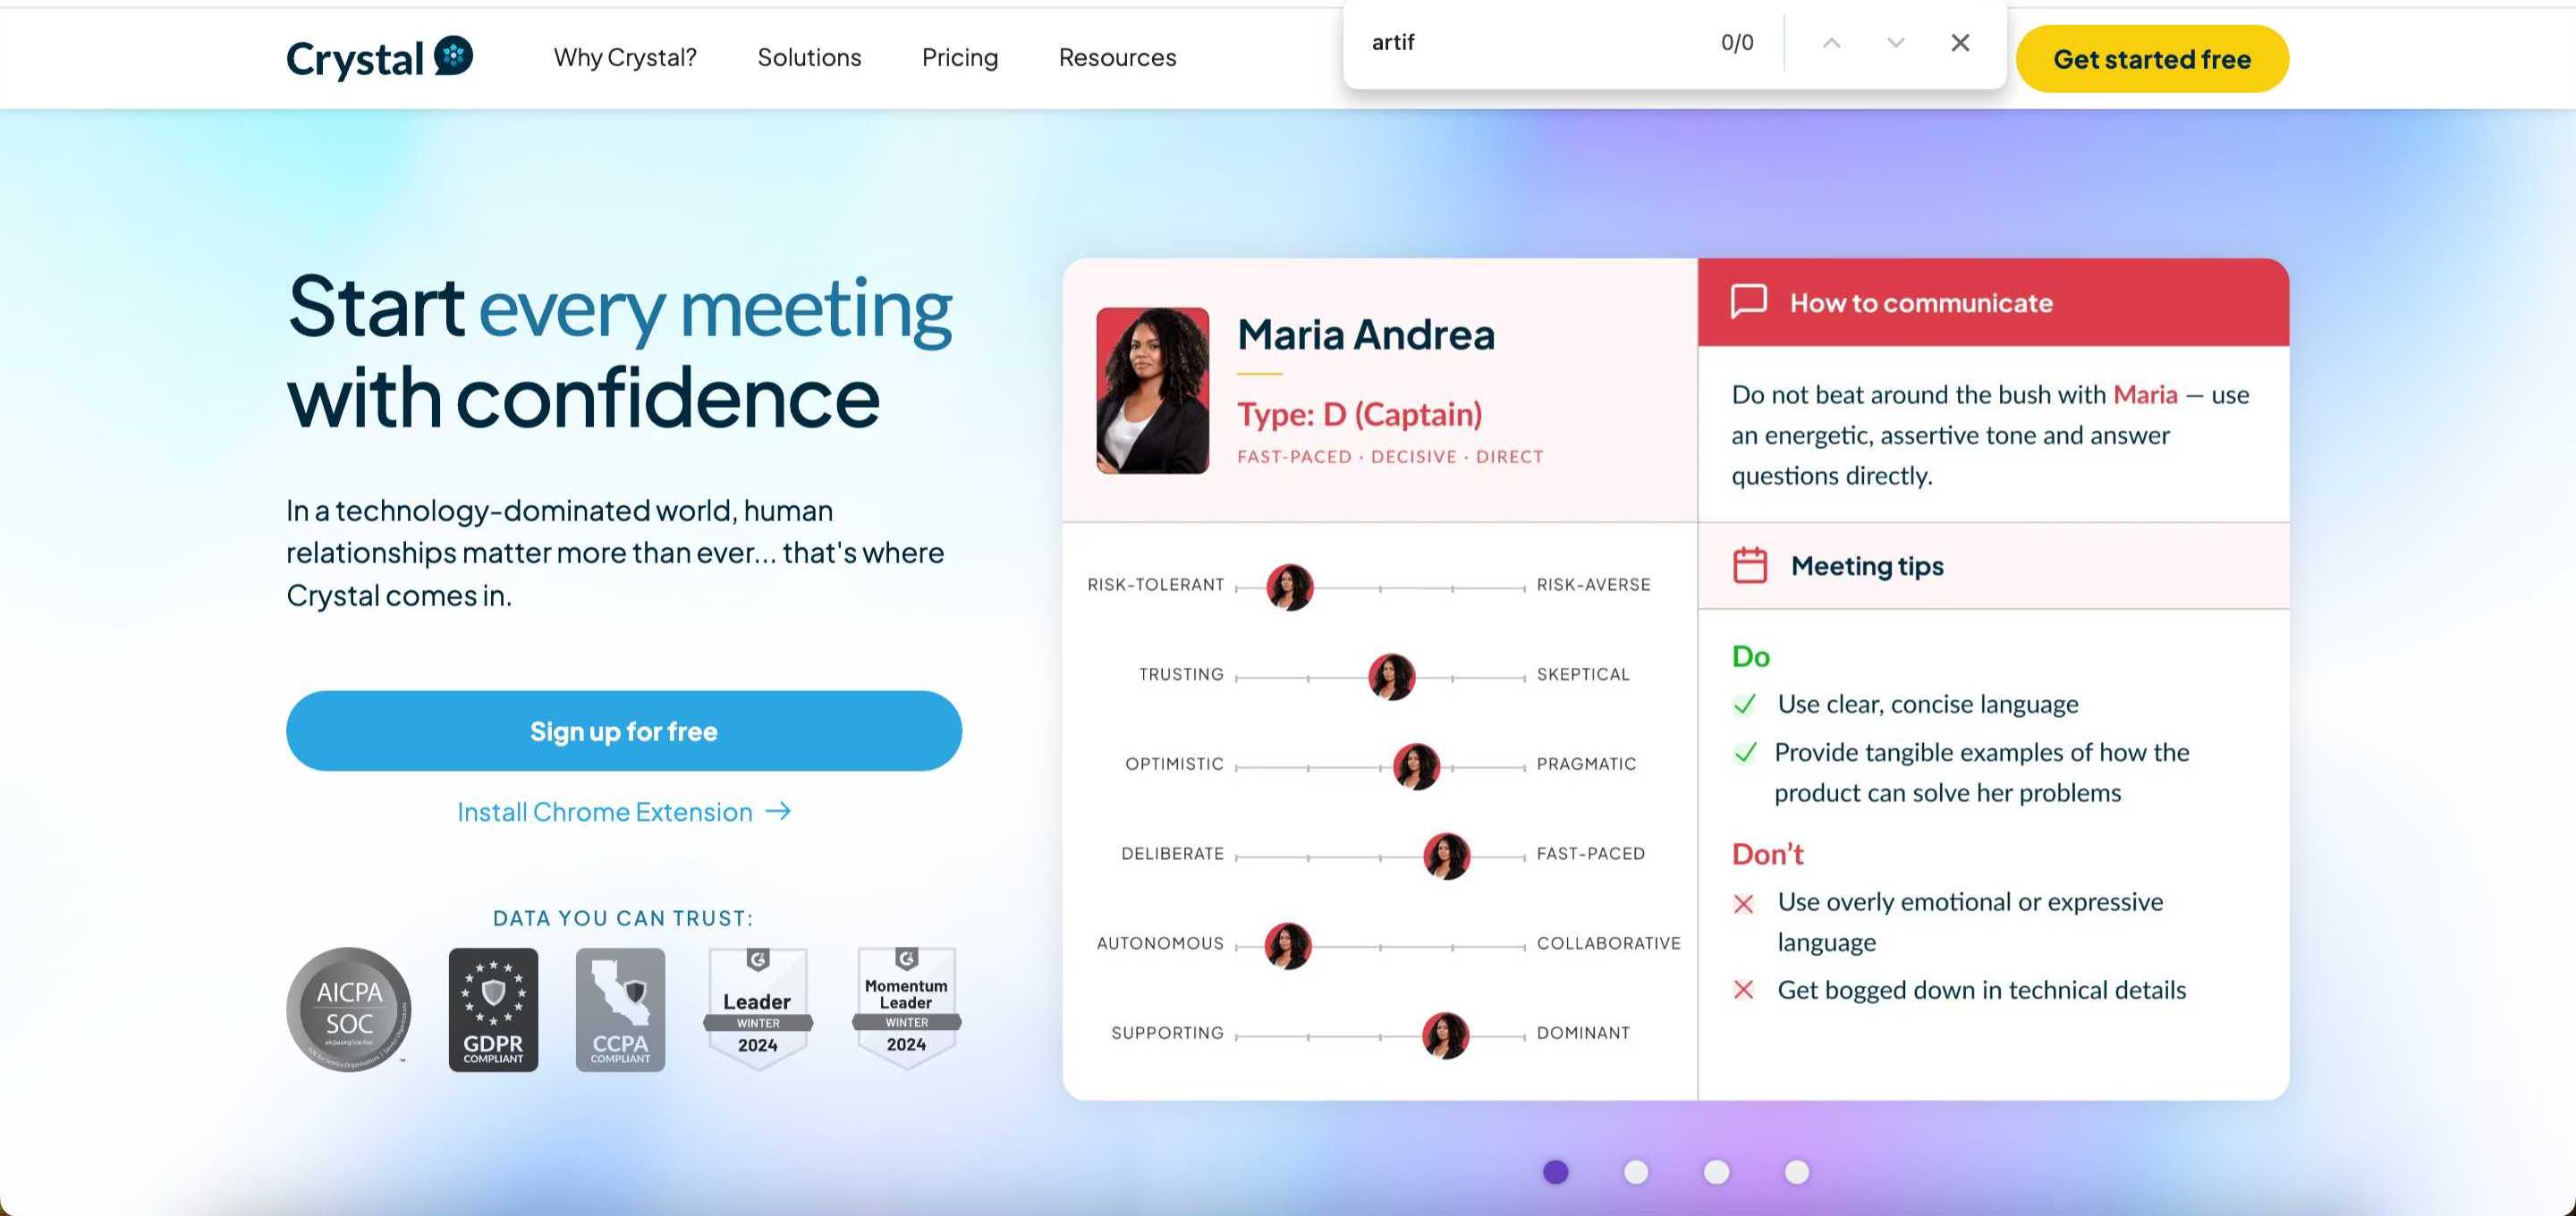Image resolution: width=2576 pixels, height=1216 pixels.
Task: Select the third carousel dot
Action: [1717, 1172]
